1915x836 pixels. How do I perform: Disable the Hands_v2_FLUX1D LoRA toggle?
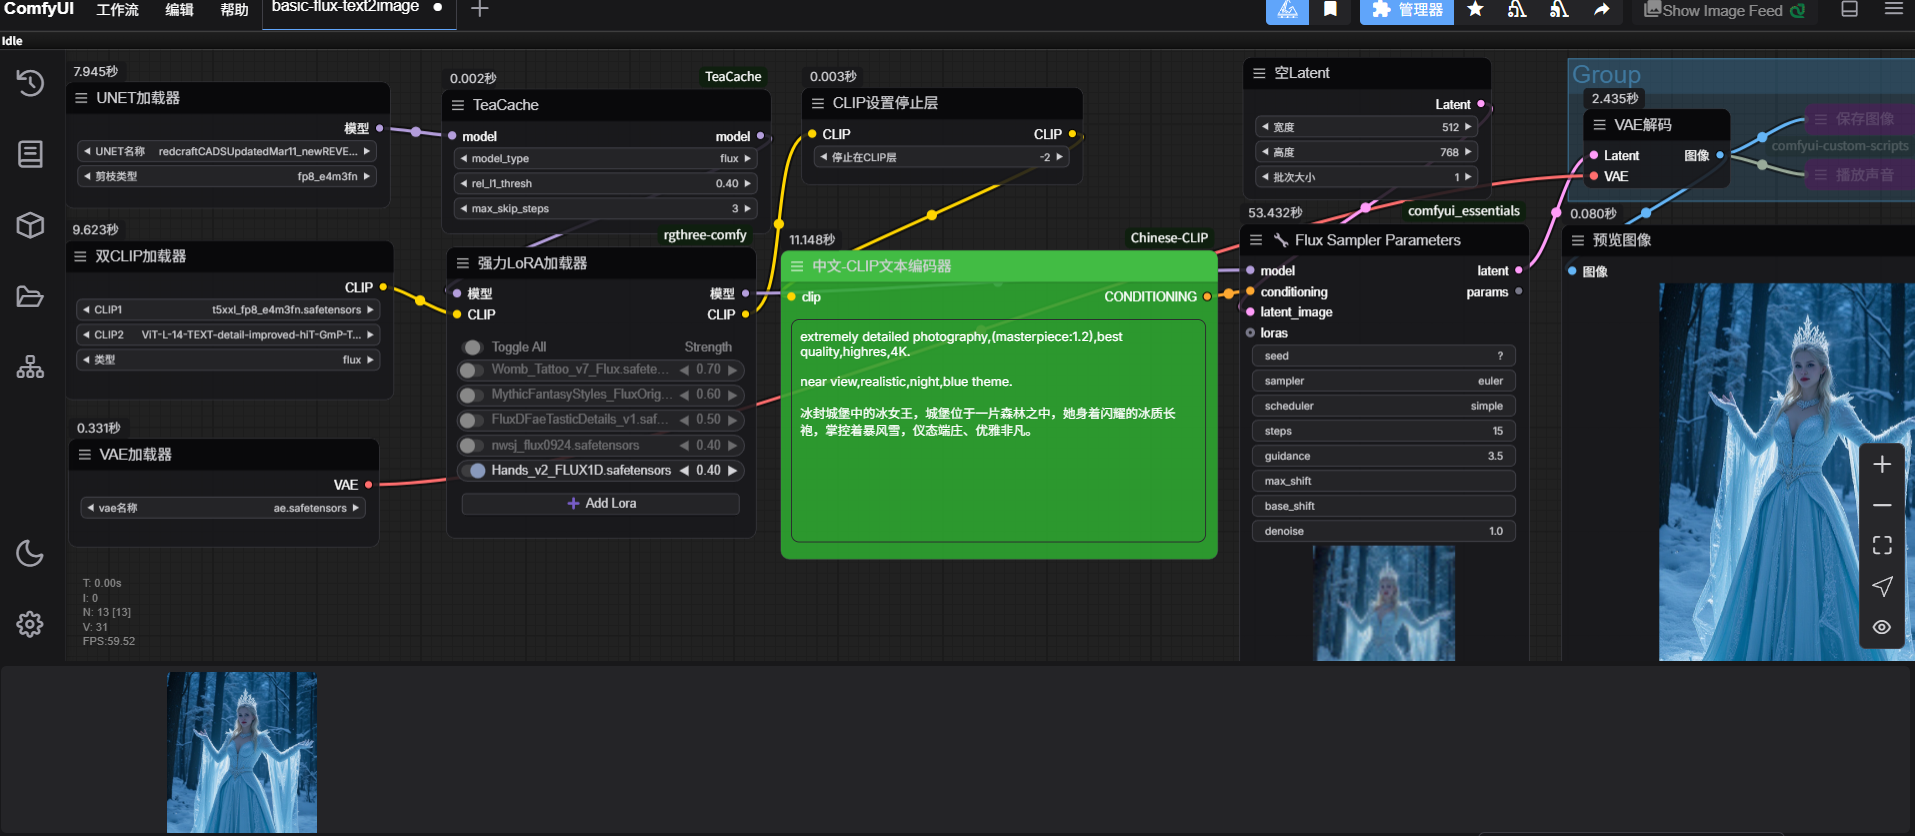tap(473, 470)
